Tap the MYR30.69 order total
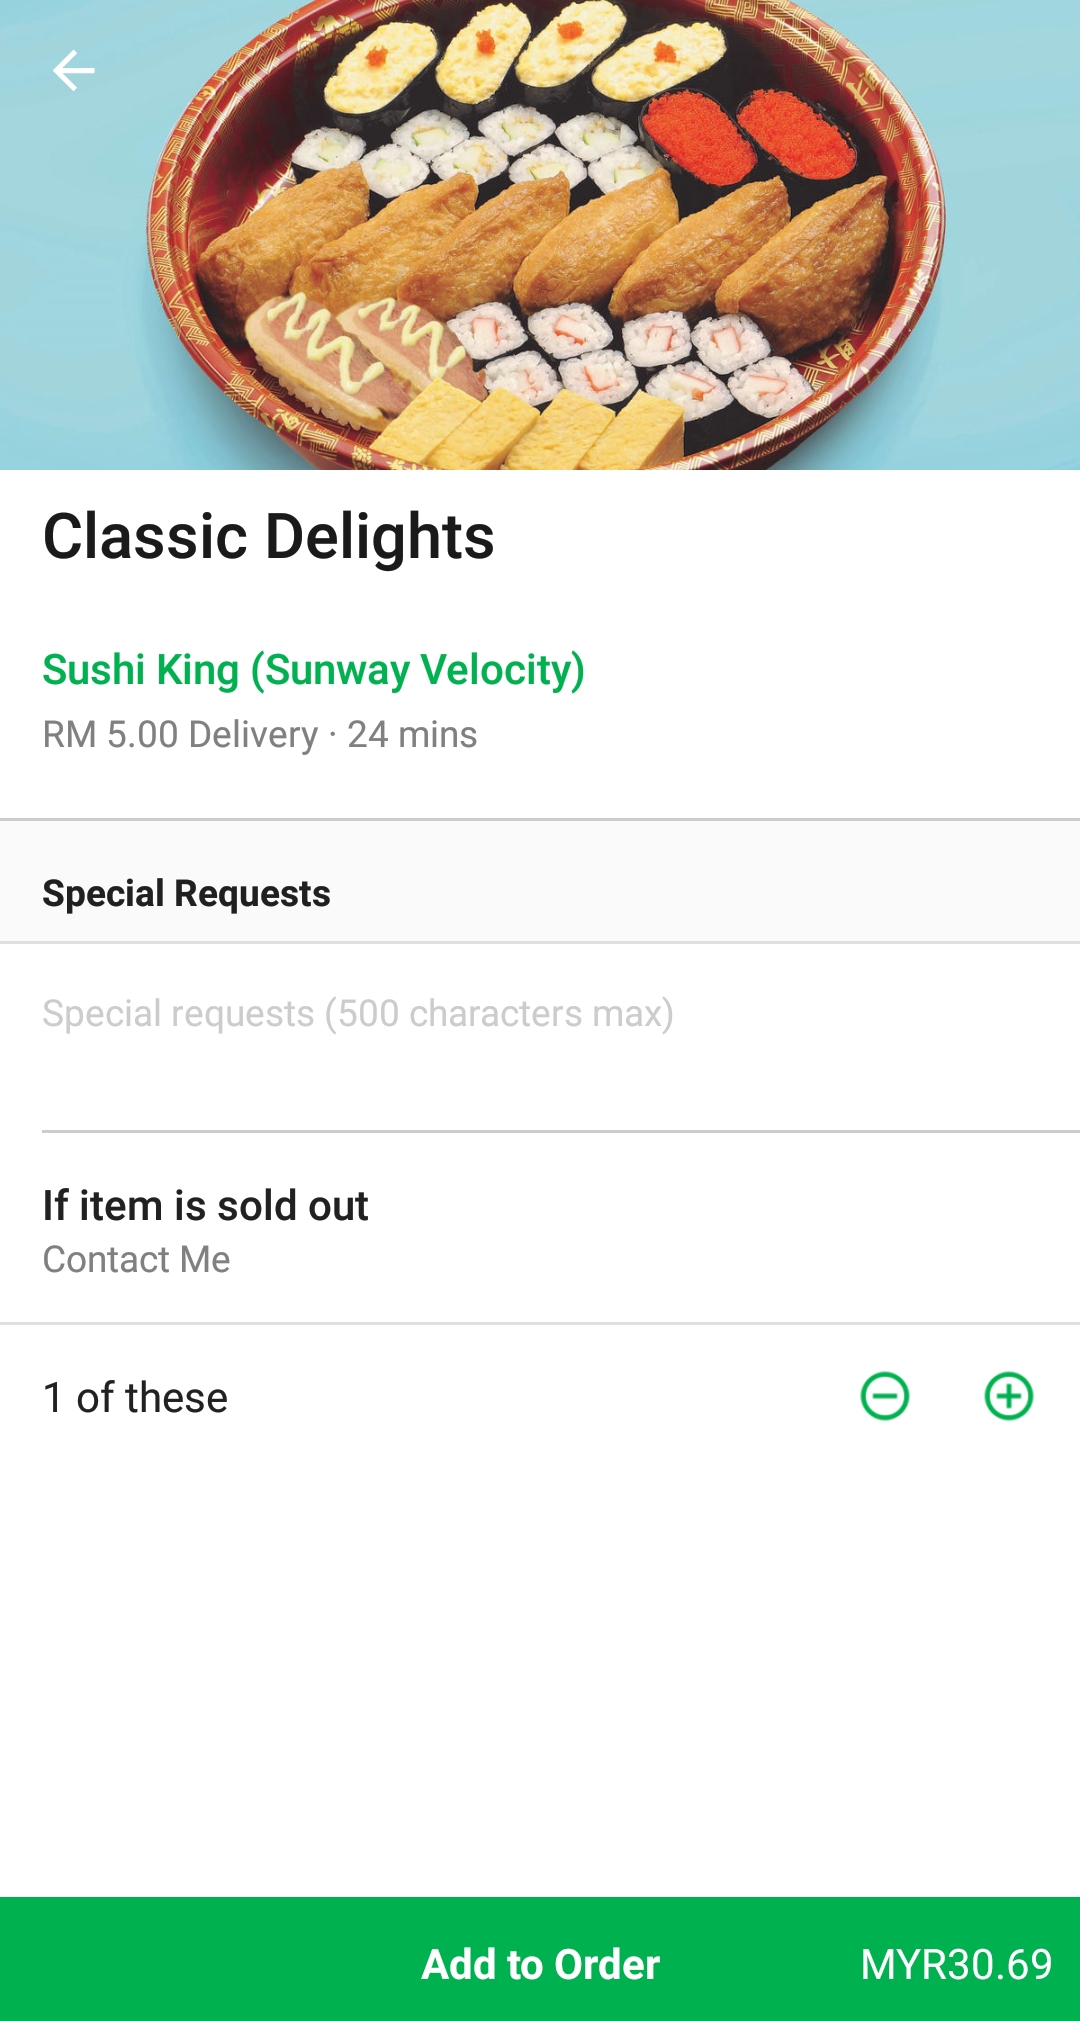Screen dimensions: 1080x2021 (x=956, y=1965)
